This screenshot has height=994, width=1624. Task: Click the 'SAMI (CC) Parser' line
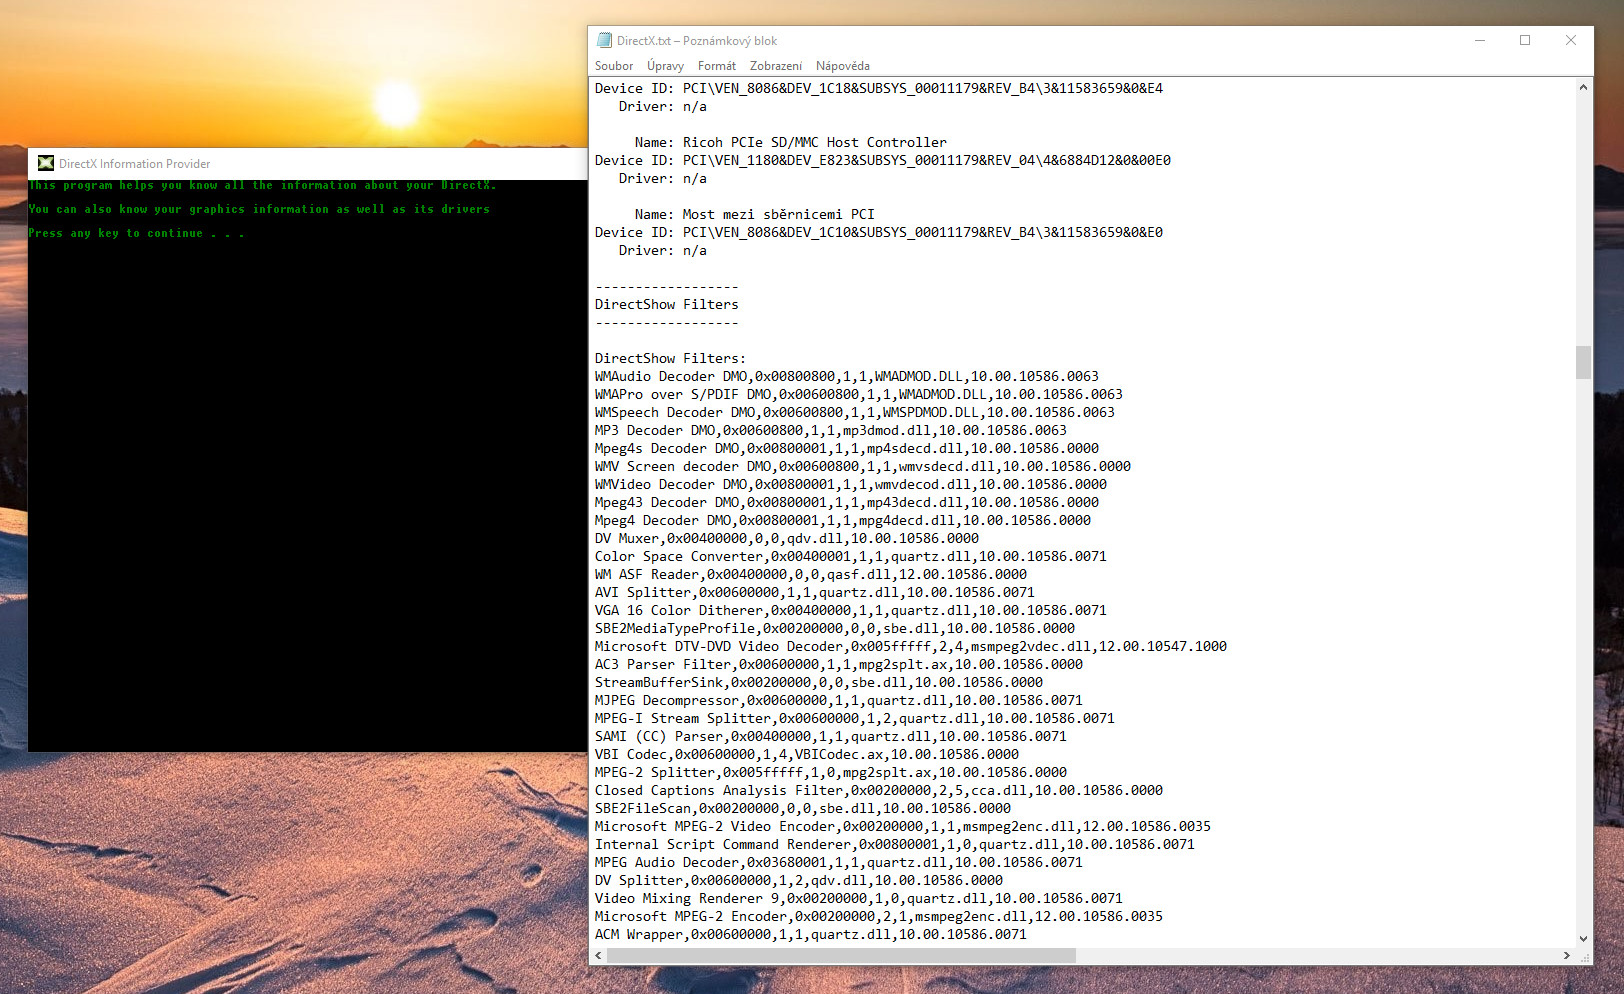830,736
